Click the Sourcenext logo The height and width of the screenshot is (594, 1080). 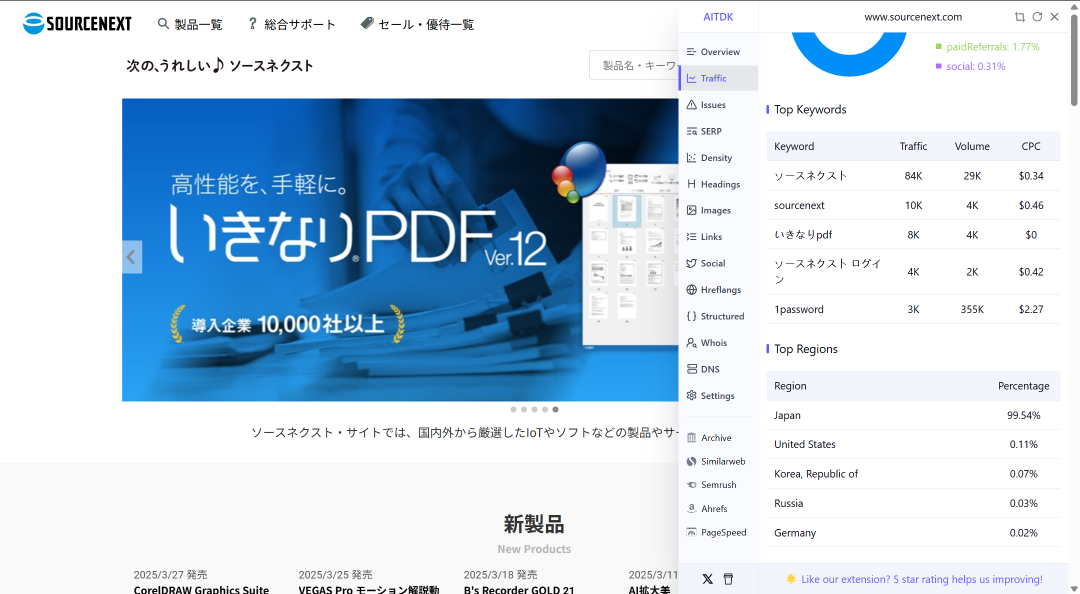77,23
